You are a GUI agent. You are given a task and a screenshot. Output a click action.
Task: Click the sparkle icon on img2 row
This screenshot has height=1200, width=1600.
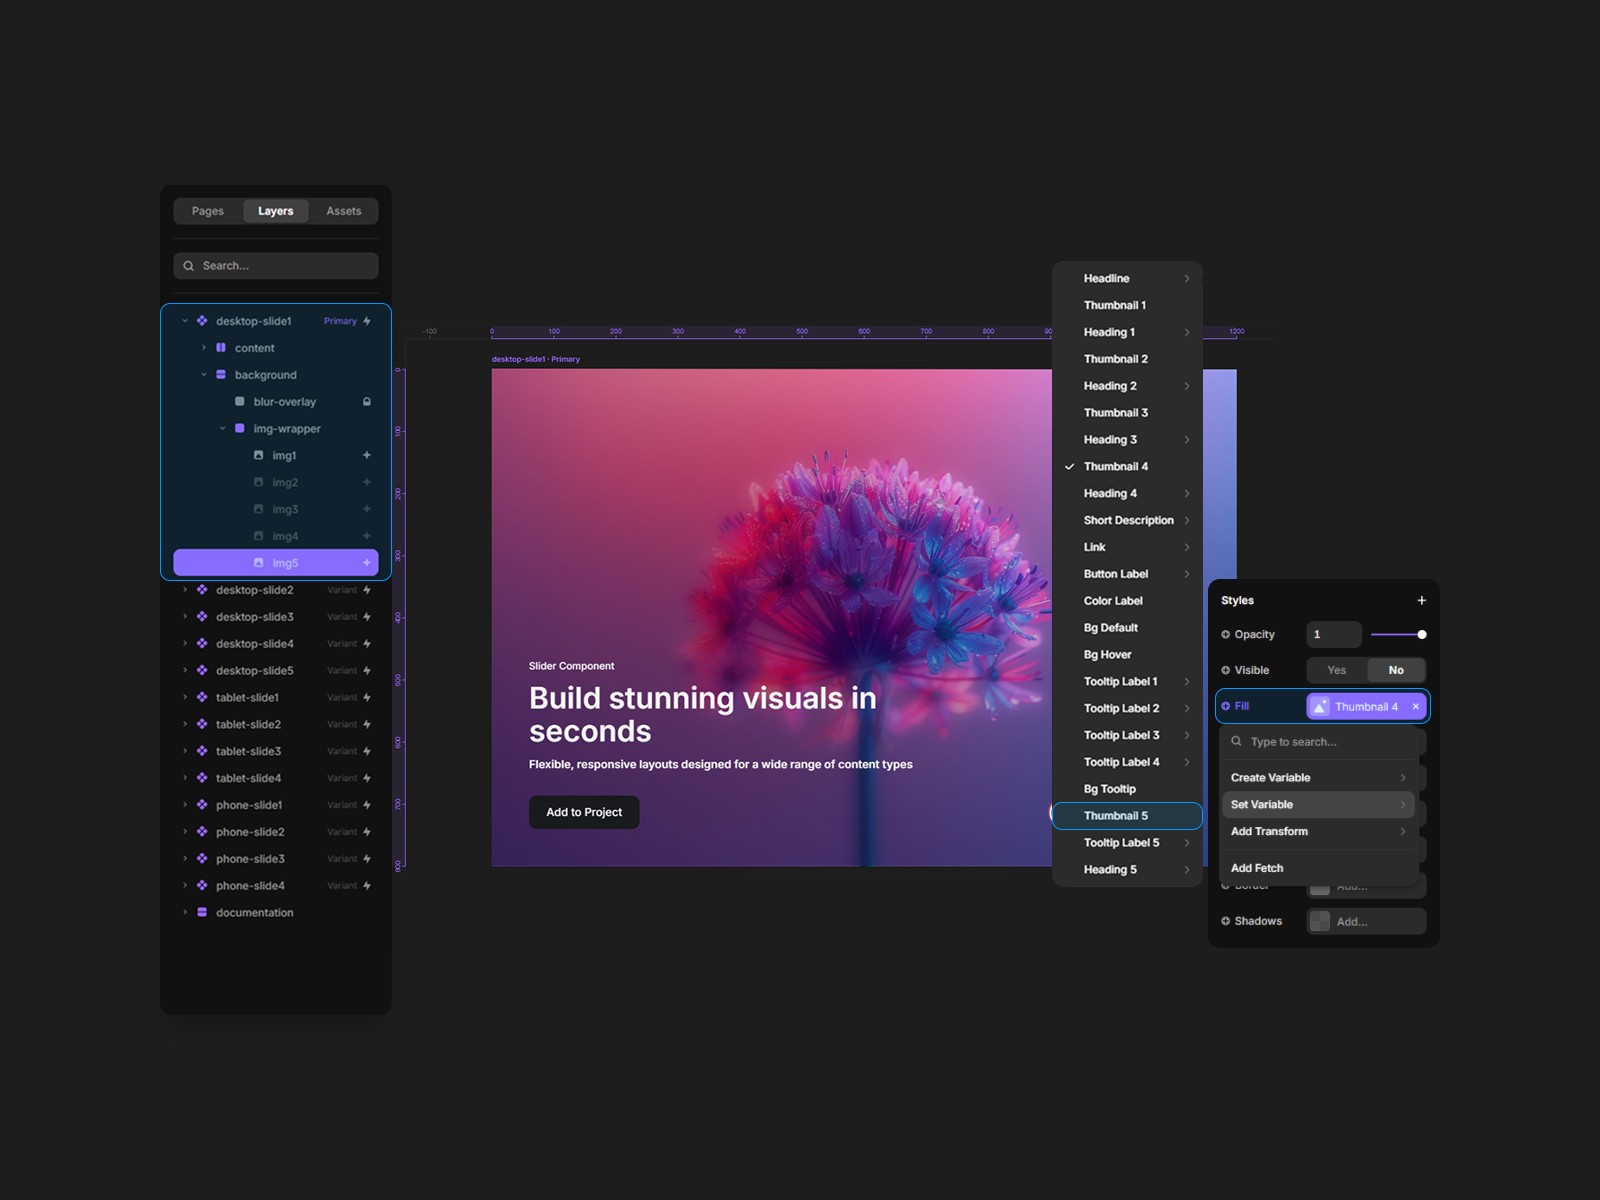pos(367,483)
